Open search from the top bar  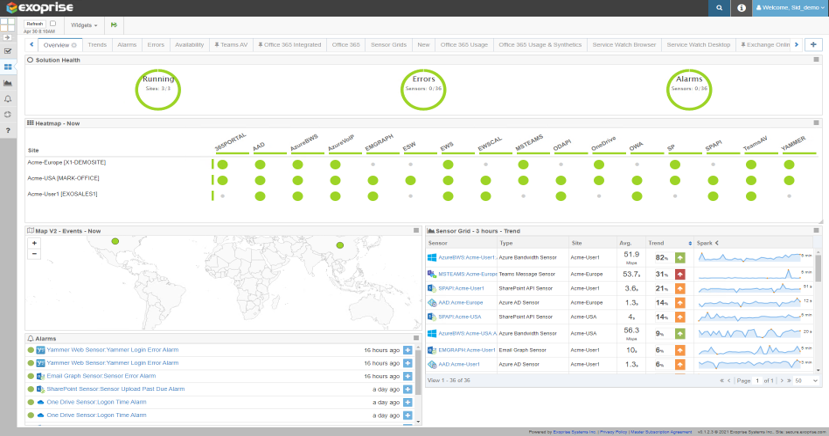click(719, 8)
